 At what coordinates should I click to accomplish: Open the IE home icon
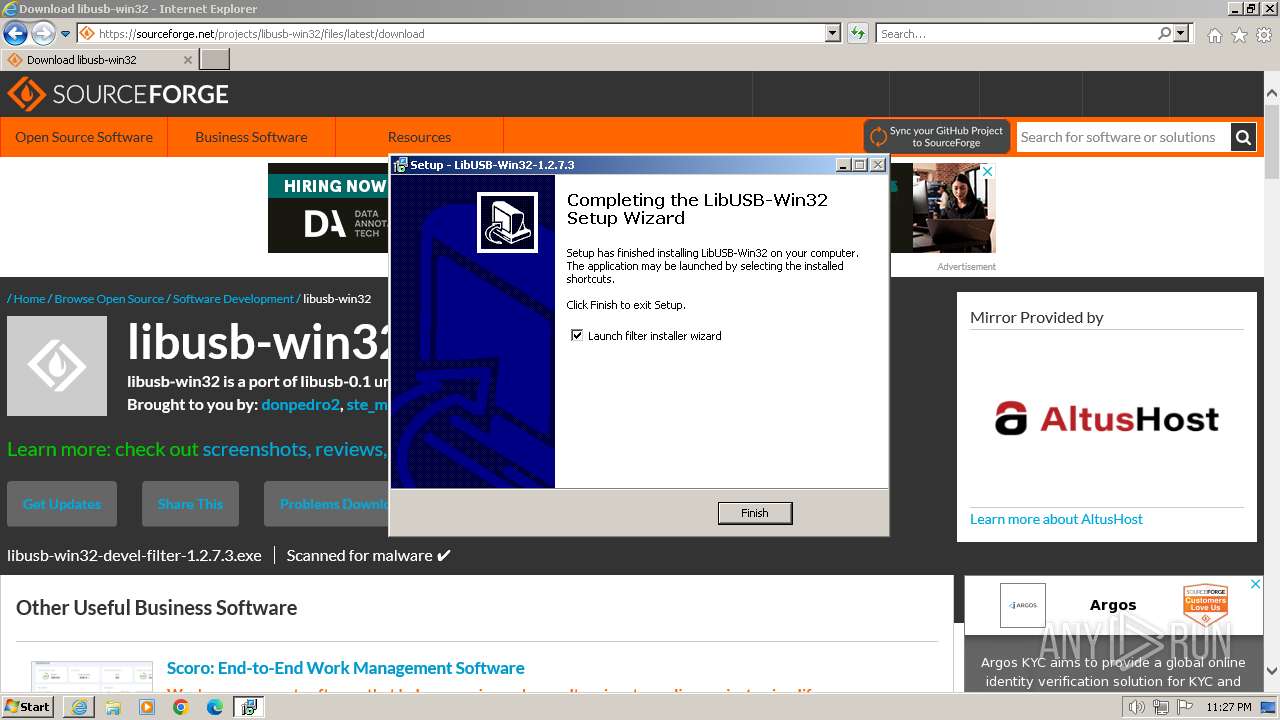(1214, 35)
